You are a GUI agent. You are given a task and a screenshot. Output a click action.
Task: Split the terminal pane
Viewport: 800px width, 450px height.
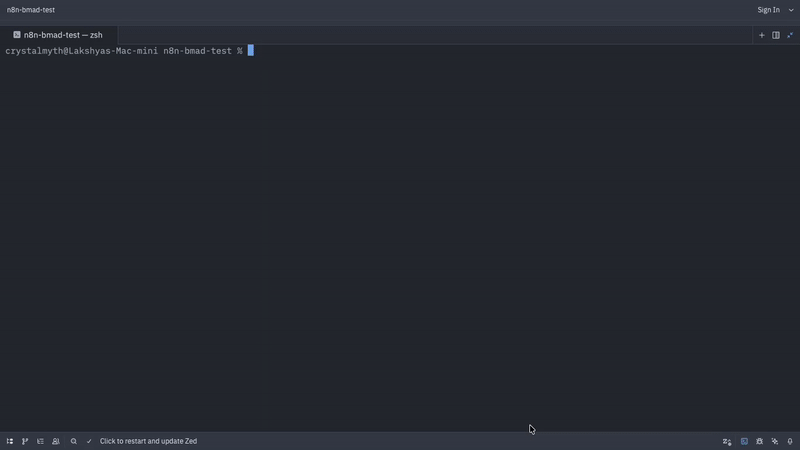pos(776,35)
